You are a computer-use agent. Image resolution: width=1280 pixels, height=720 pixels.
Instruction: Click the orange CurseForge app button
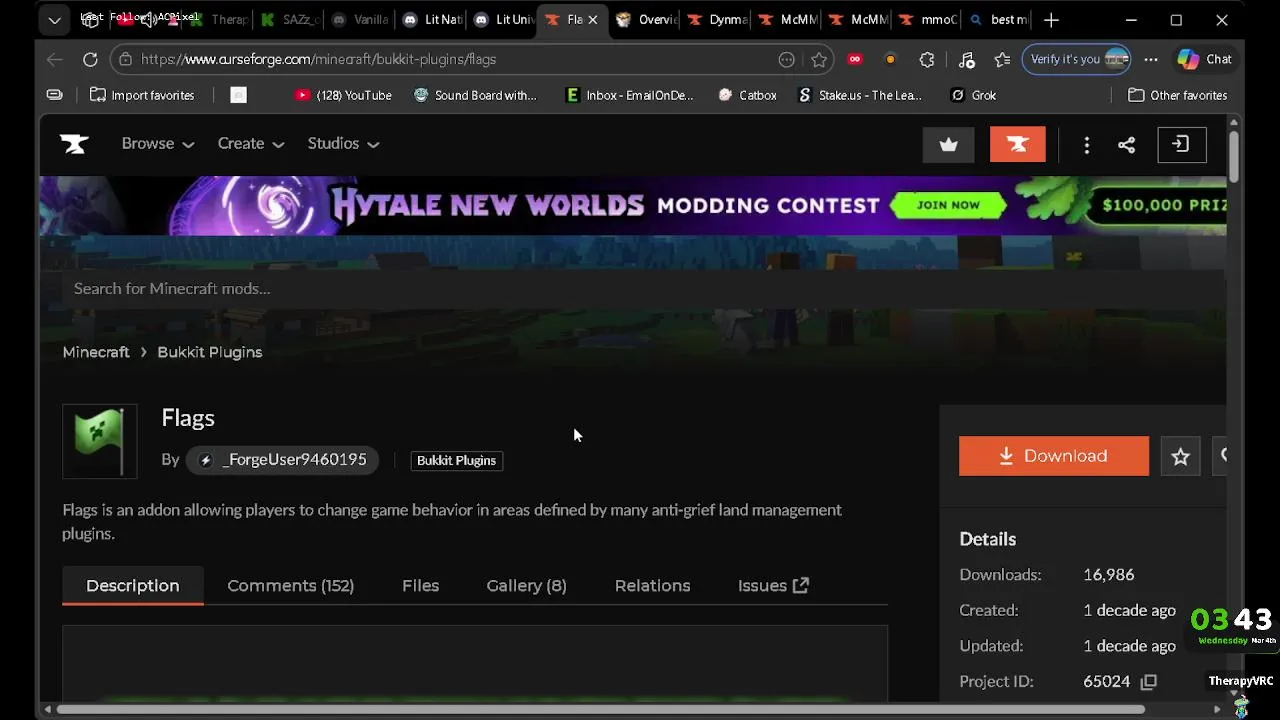(x=1018, y=145)
